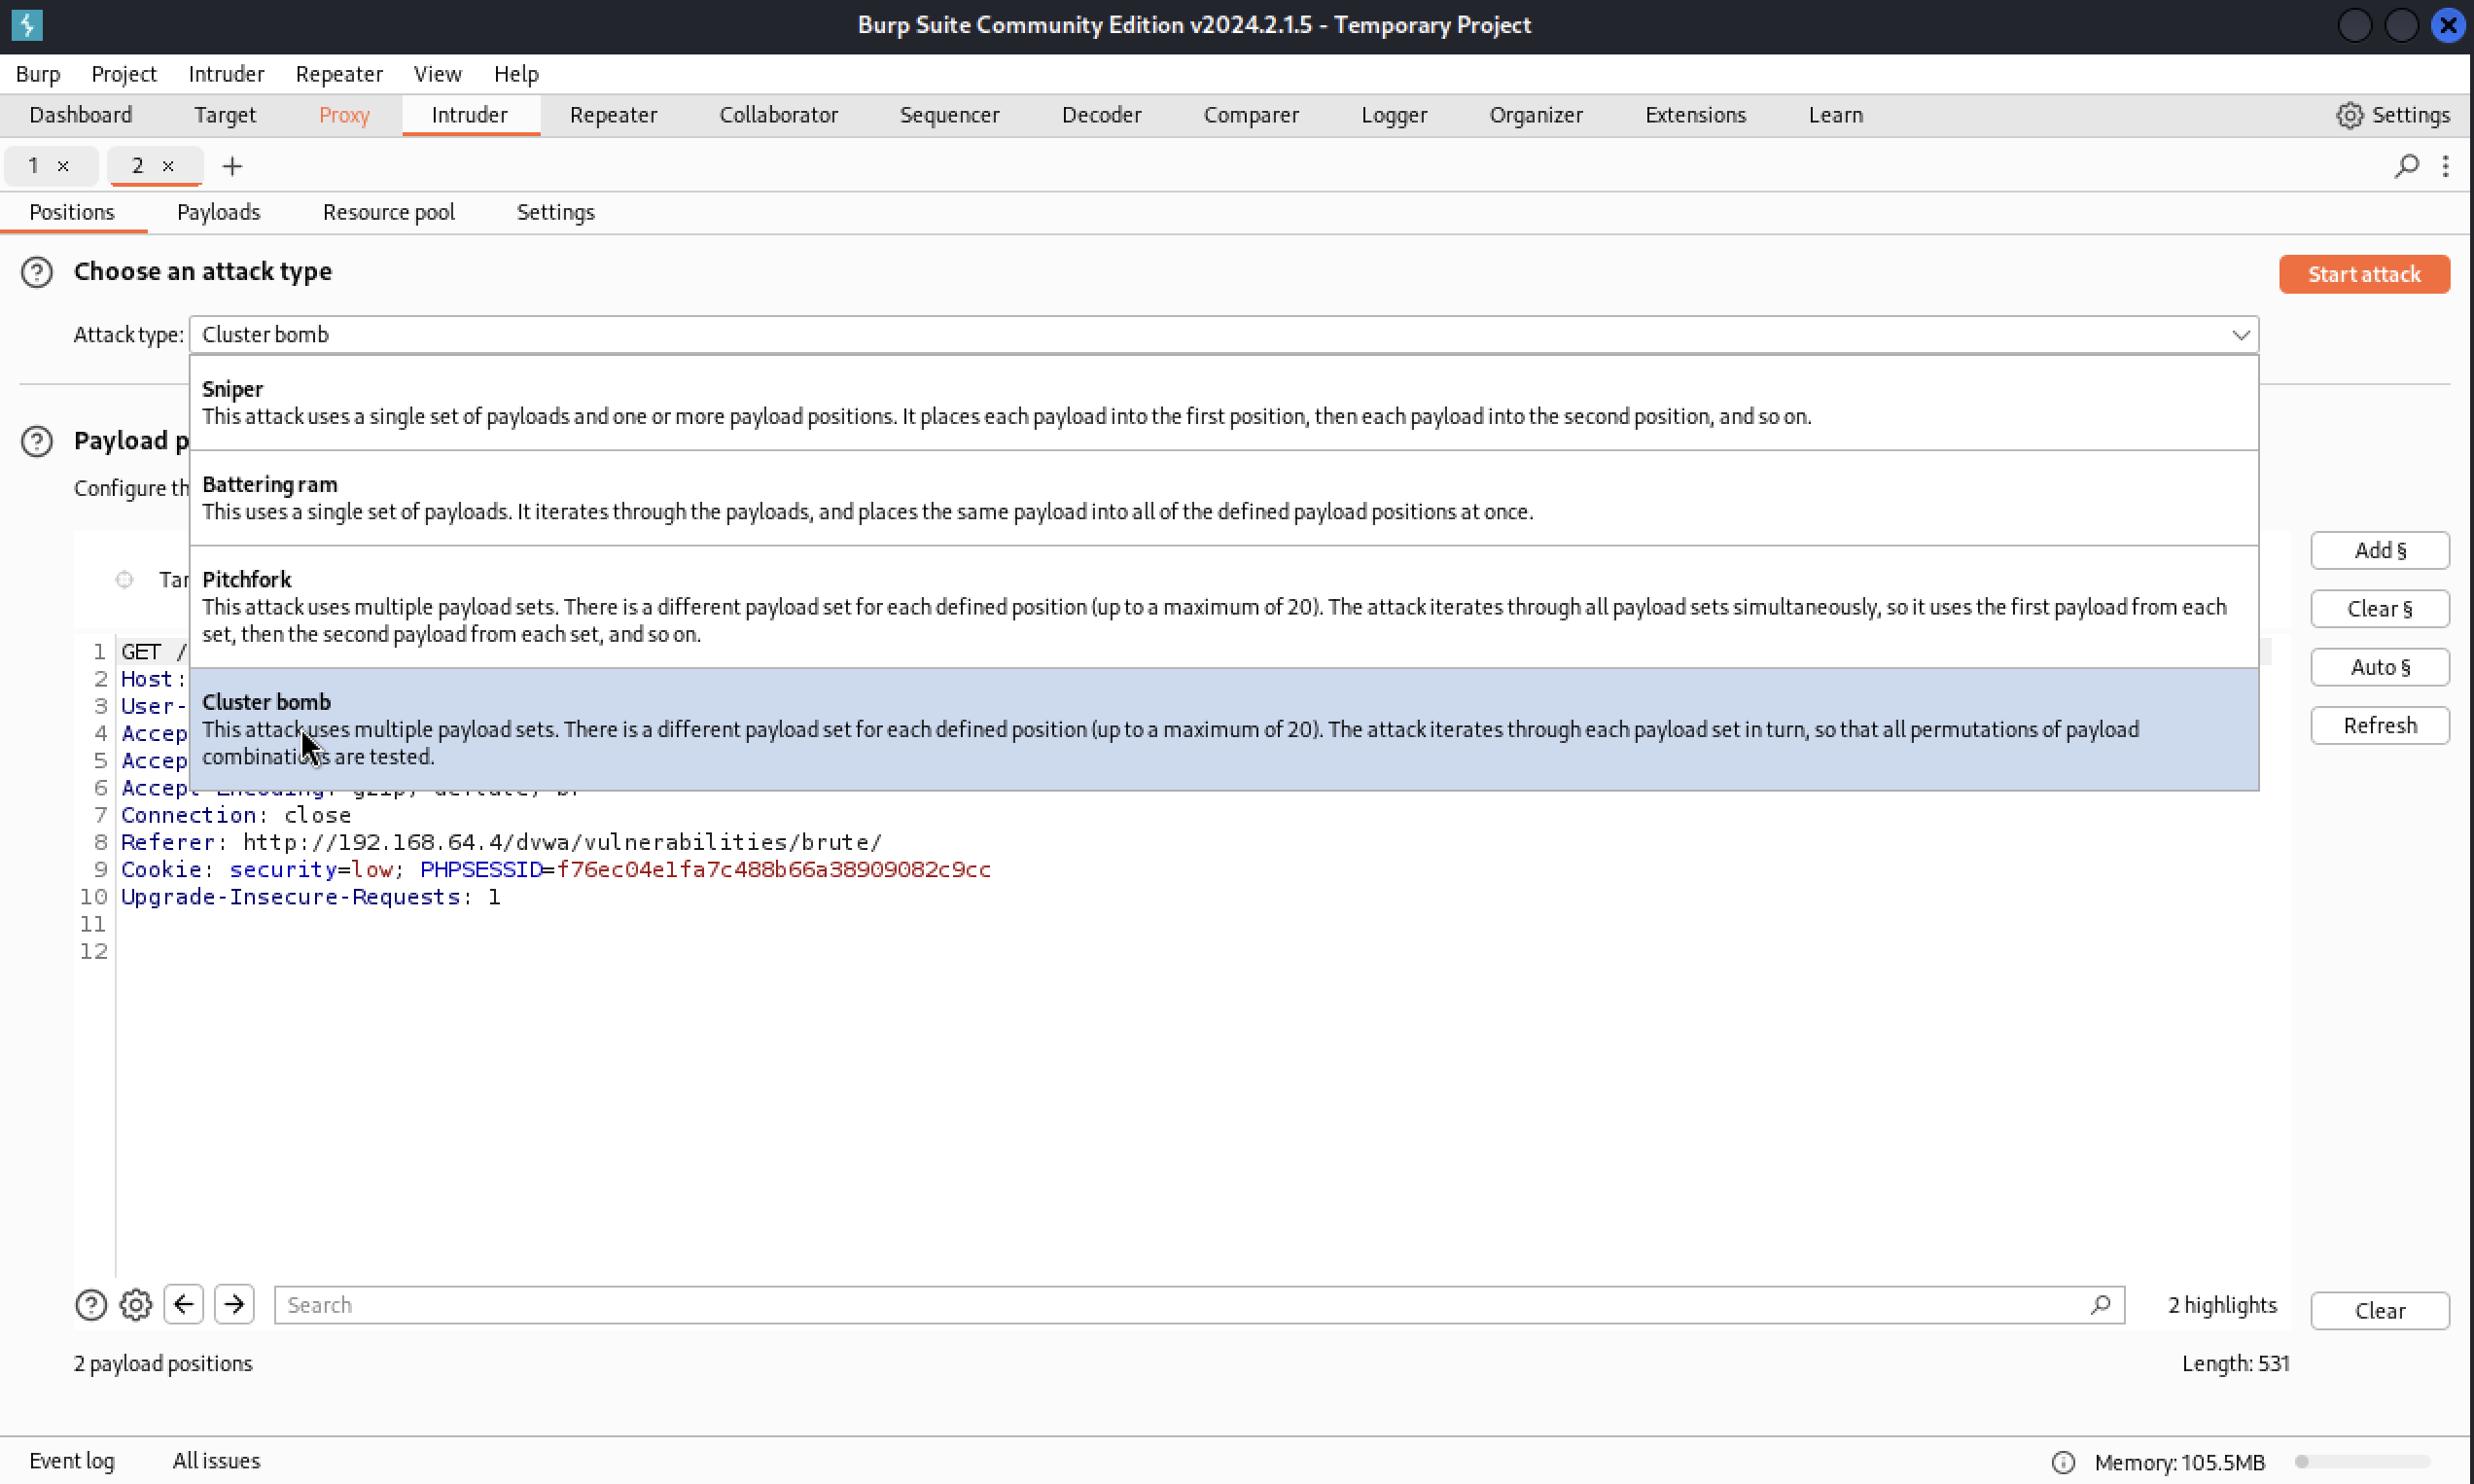Switch to the Decoder tab
Image resolution: width=2474 pixels, height=1484 pixels.
[x=1101, y=115]
